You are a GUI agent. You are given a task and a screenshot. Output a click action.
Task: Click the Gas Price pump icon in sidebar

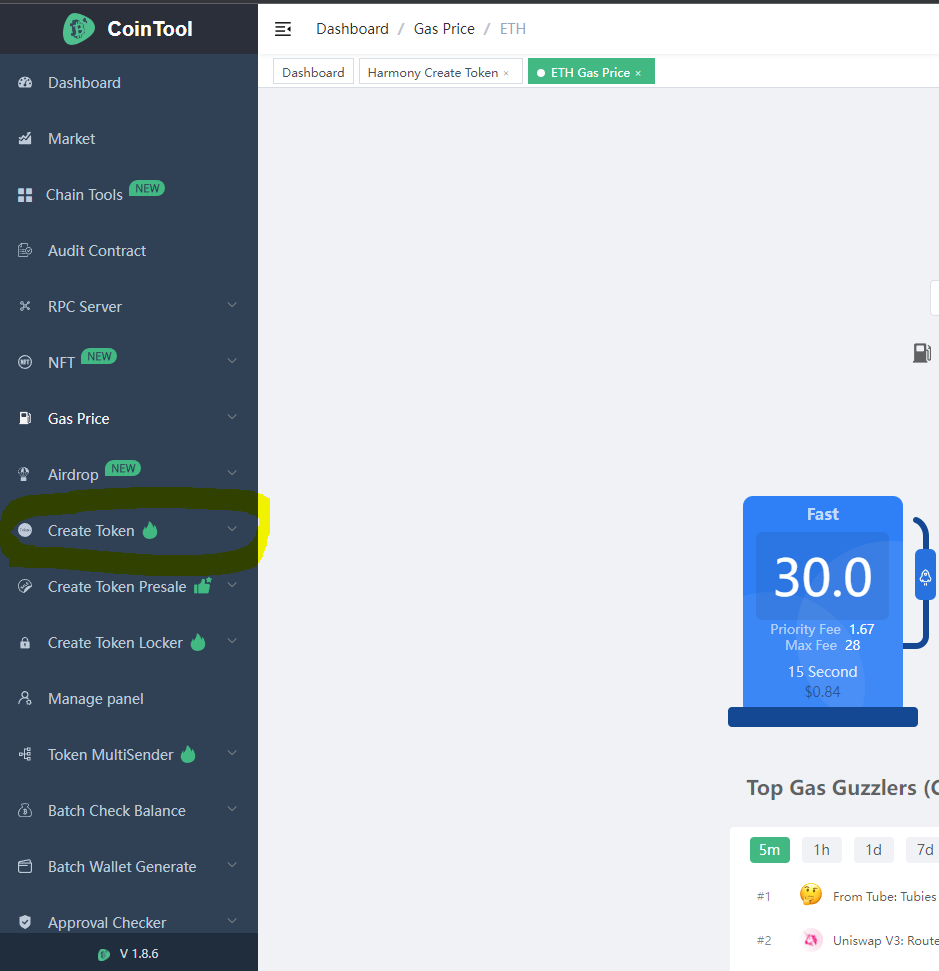point(25,418)
